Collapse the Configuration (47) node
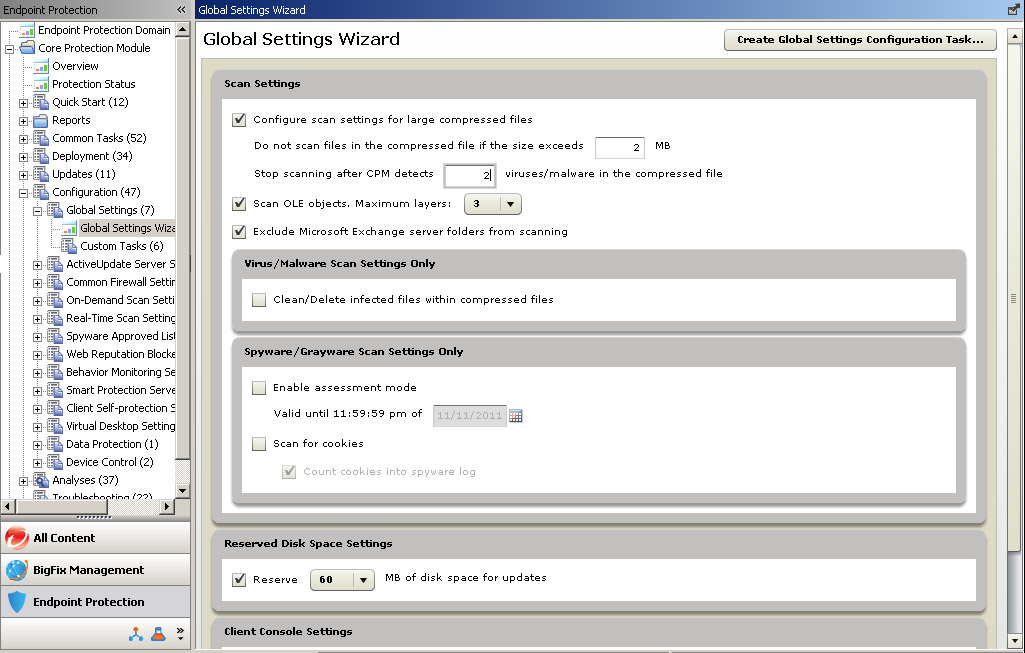This screenshot has width=1025, height=653. (24, 193)
